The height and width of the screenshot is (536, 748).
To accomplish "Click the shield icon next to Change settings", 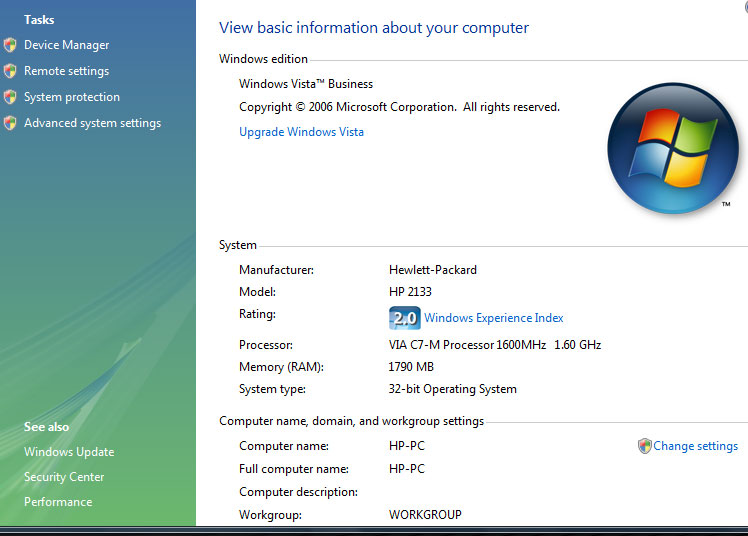I will tap(644, 446).
